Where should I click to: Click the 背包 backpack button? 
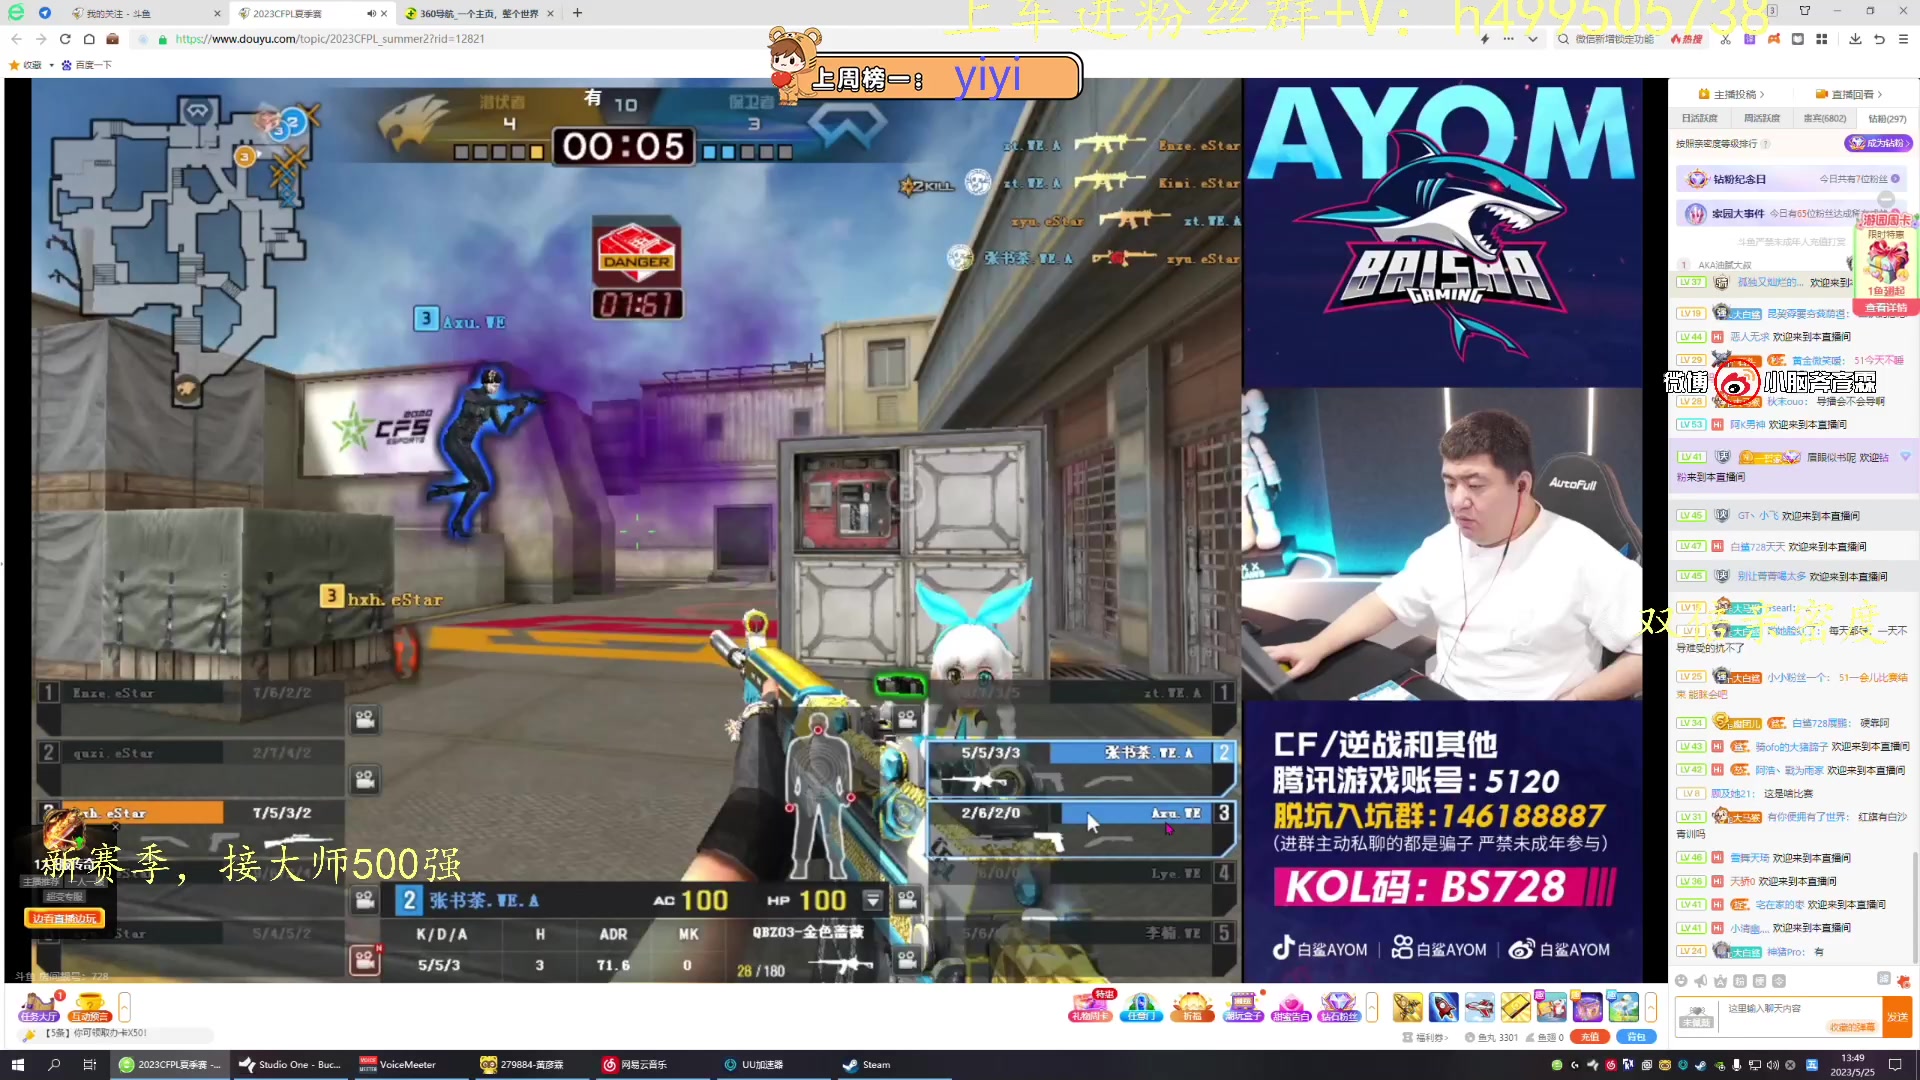tap(1636, 1037)
